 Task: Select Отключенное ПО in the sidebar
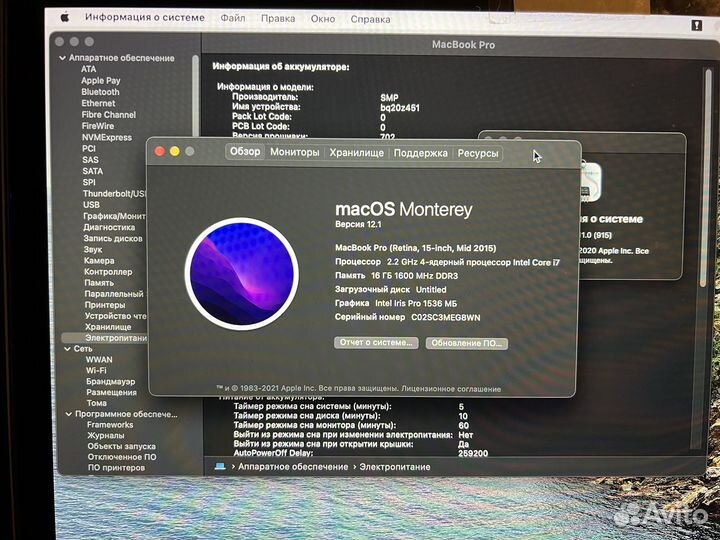[122, 457]
